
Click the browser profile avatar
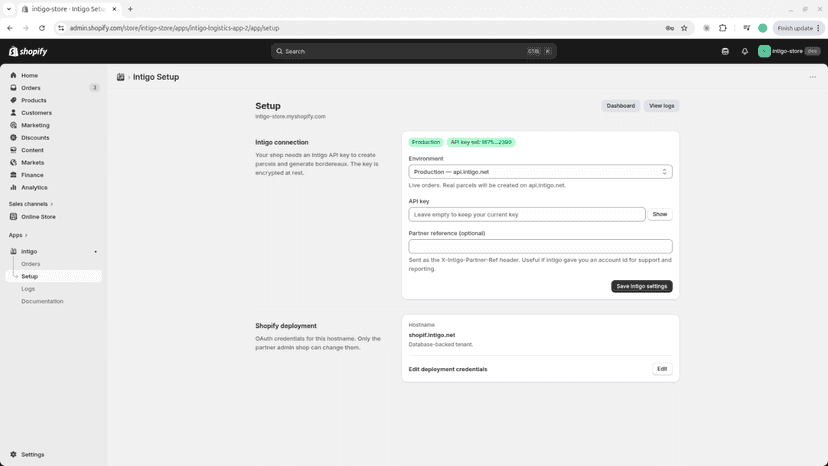click(x=763, y=28)
